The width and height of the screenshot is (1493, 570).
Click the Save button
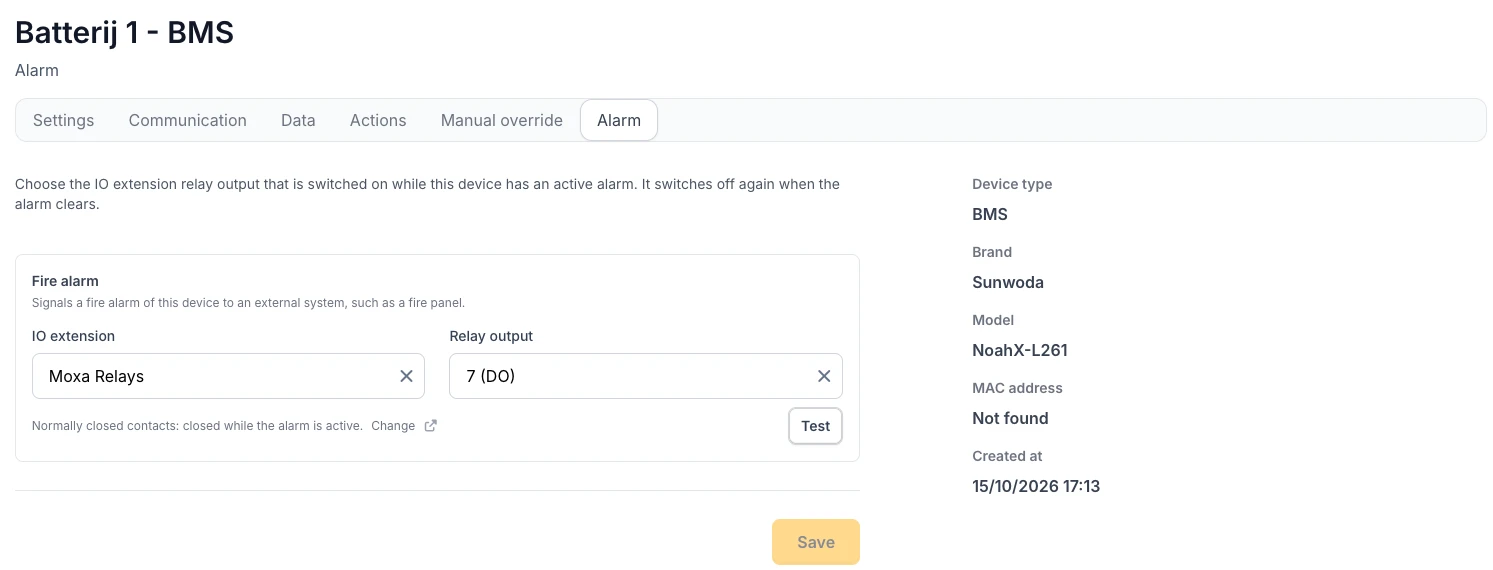pos(816,542)
